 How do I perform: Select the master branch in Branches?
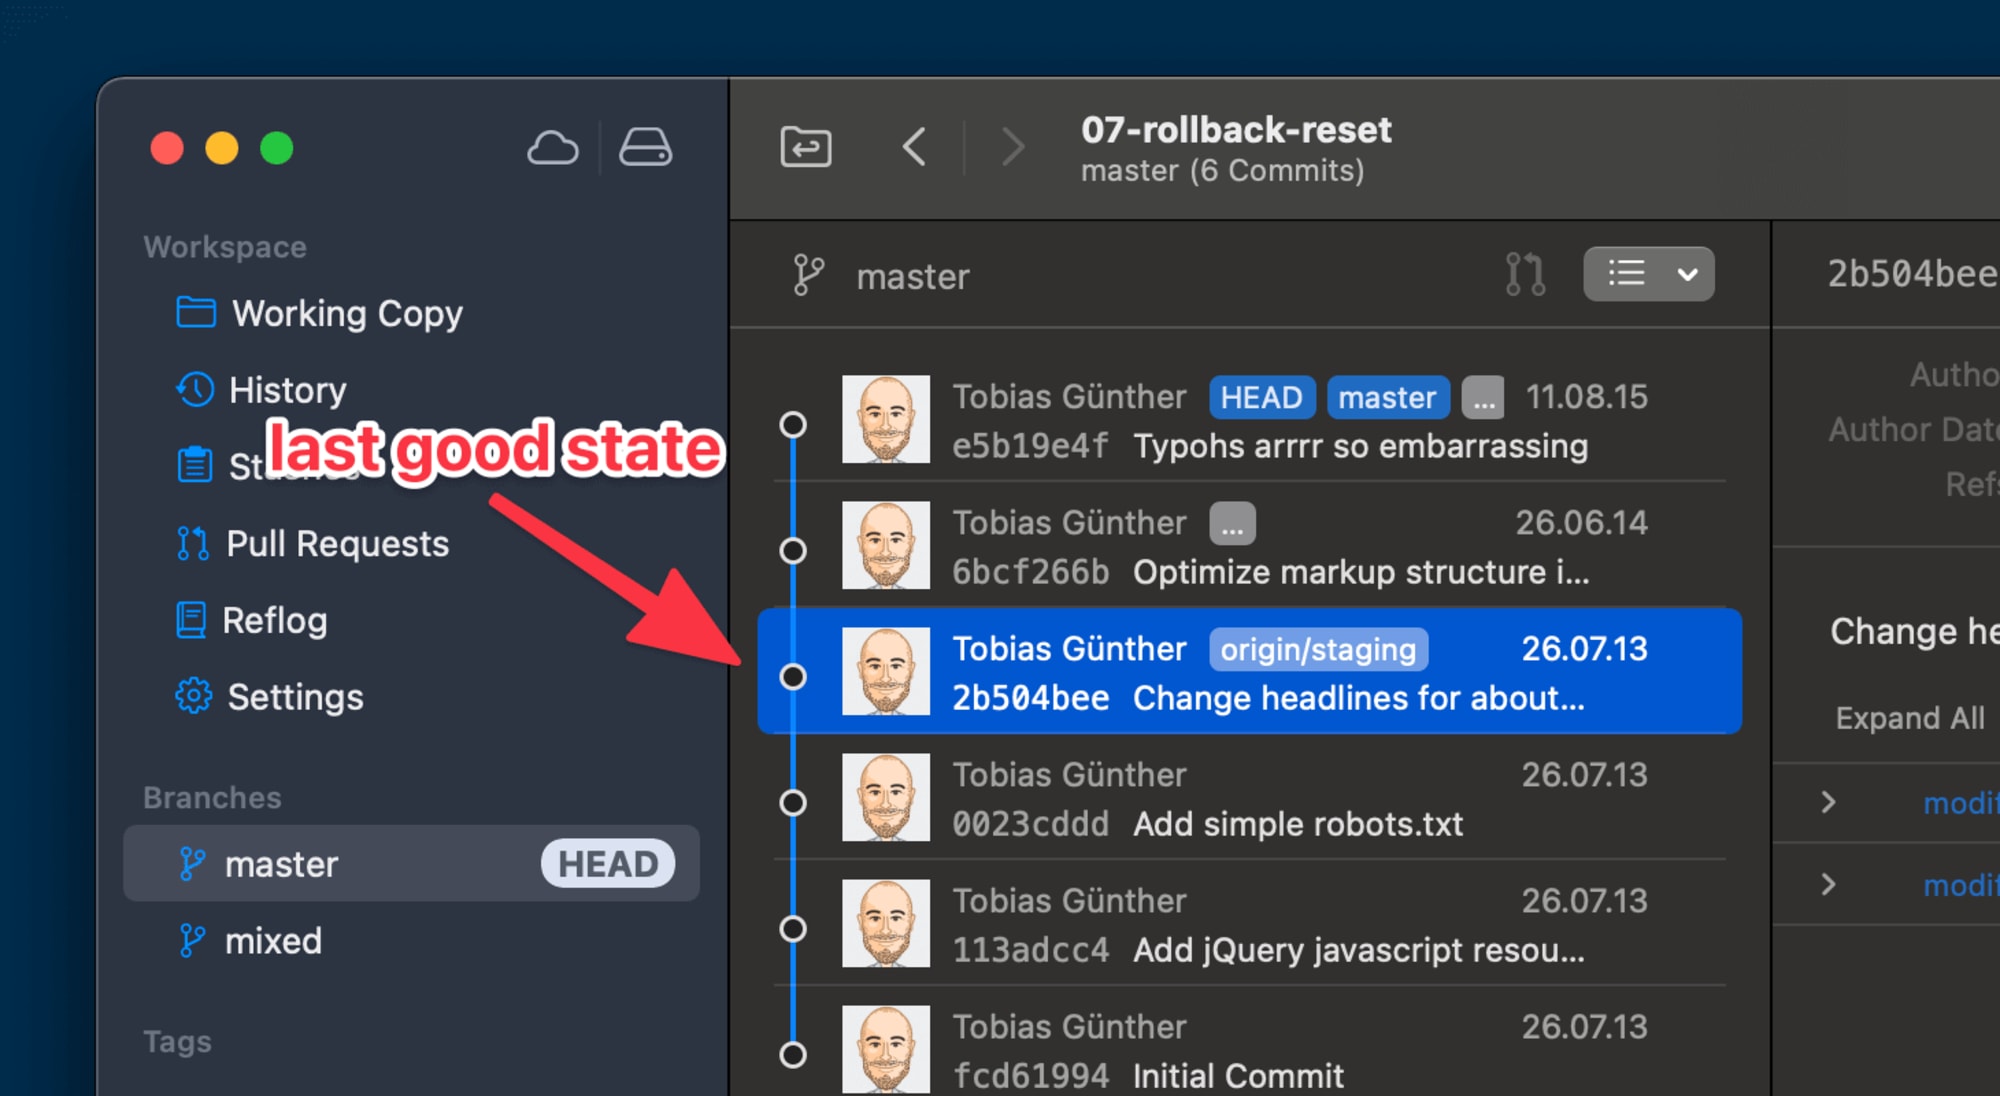282,864
